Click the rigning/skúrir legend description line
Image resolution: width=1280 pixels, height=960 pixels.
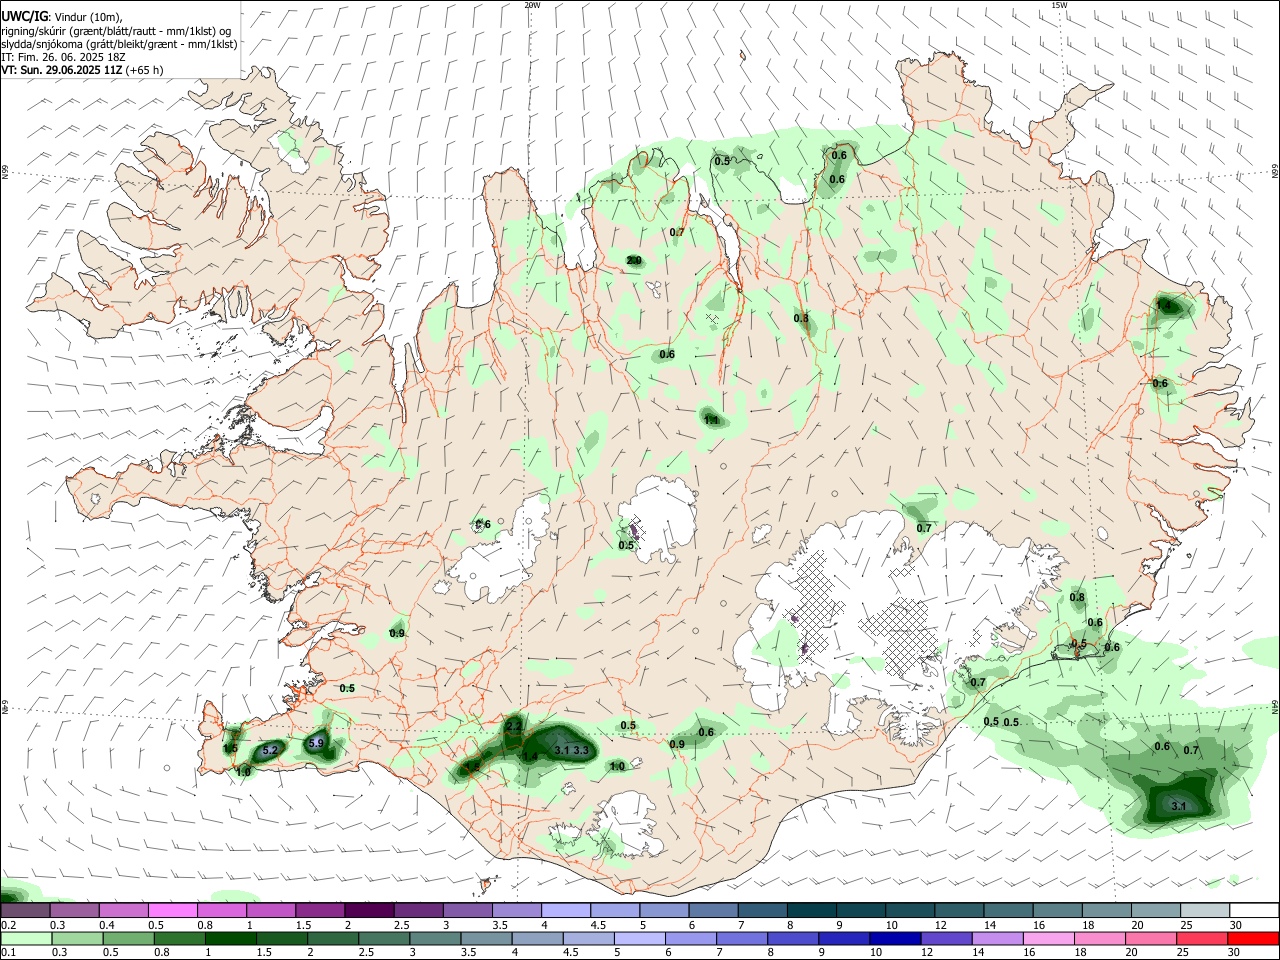click(116, 31)
